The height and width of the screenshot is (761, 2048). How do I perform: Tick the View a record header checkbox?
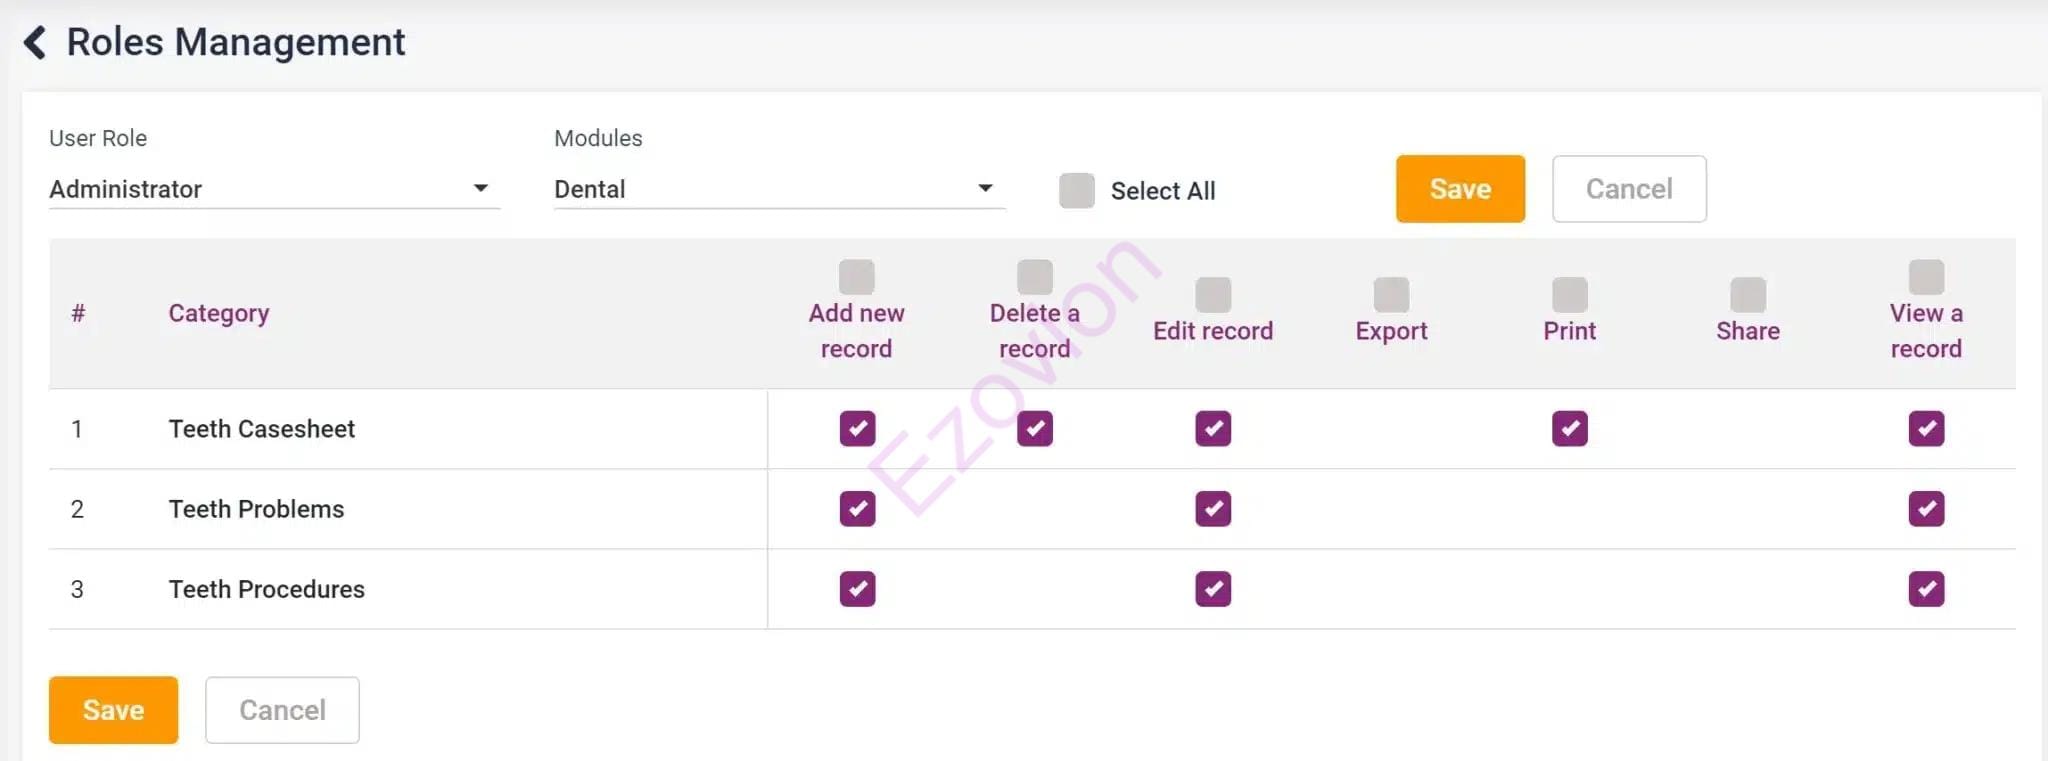click(1926, 277)
